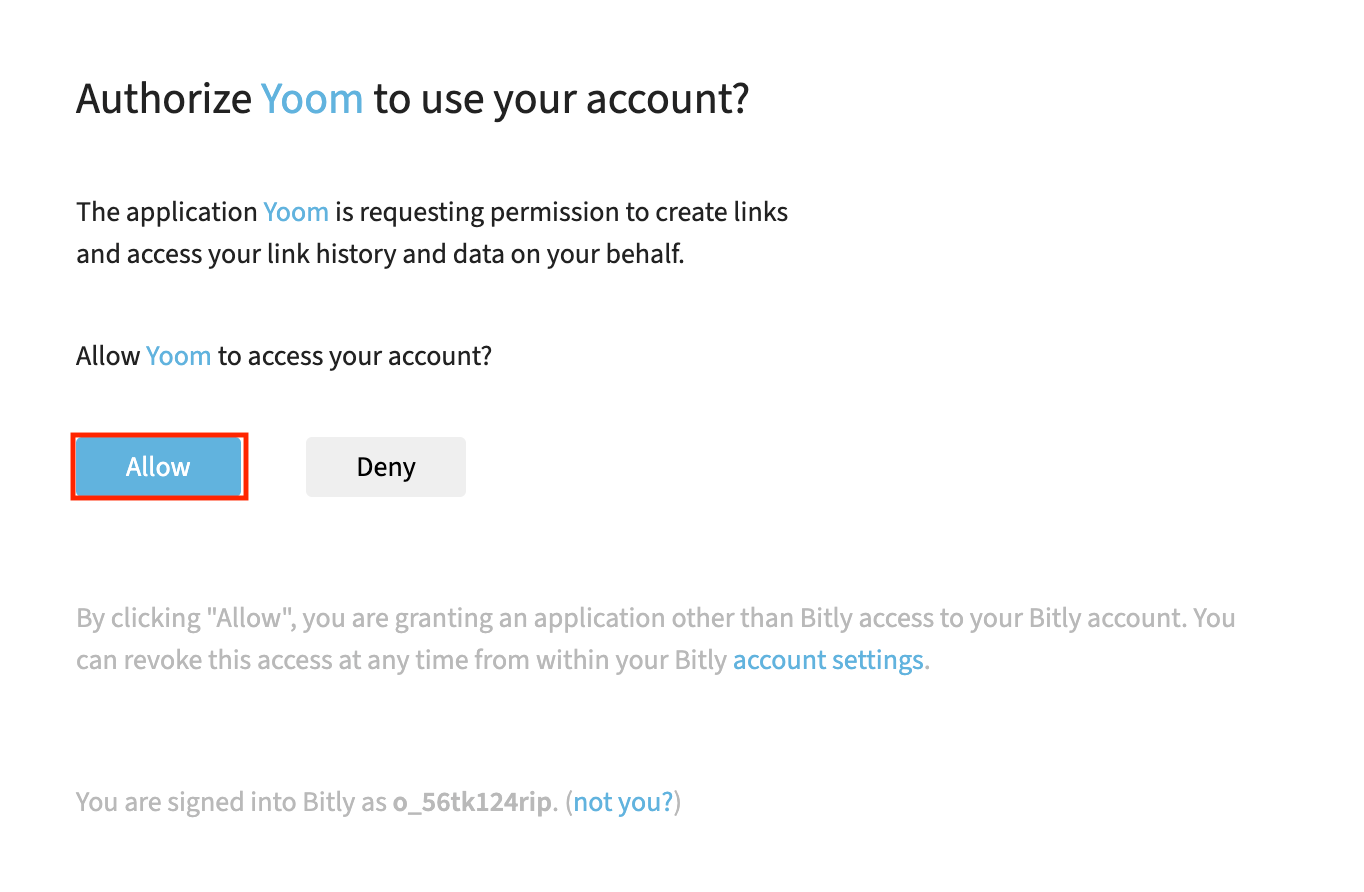Click "The application" at the description start

167,212
